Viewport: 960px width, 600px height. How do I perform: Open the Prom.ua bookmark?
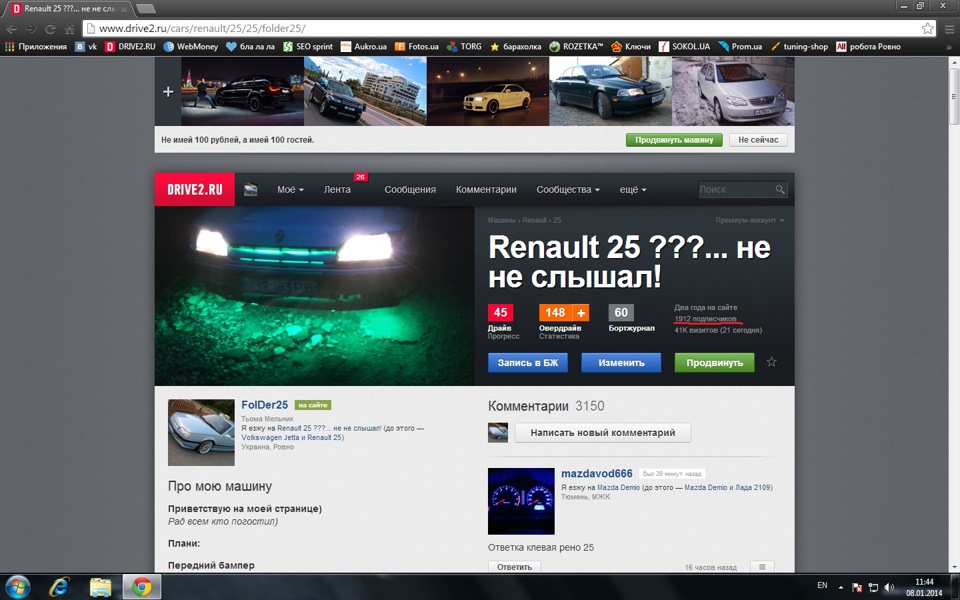[740, 47]
